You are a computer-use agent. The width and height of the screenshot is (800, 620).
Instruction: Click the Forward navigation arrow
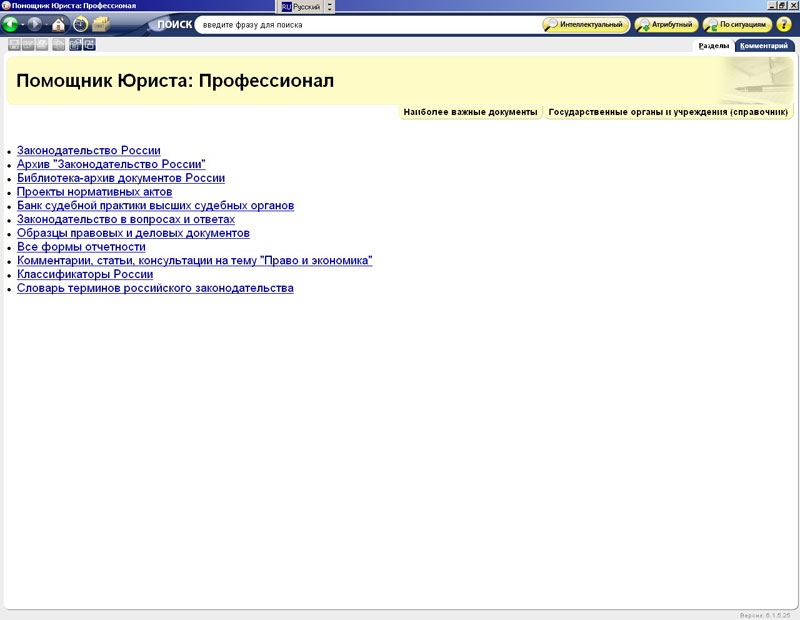(34, 24)
